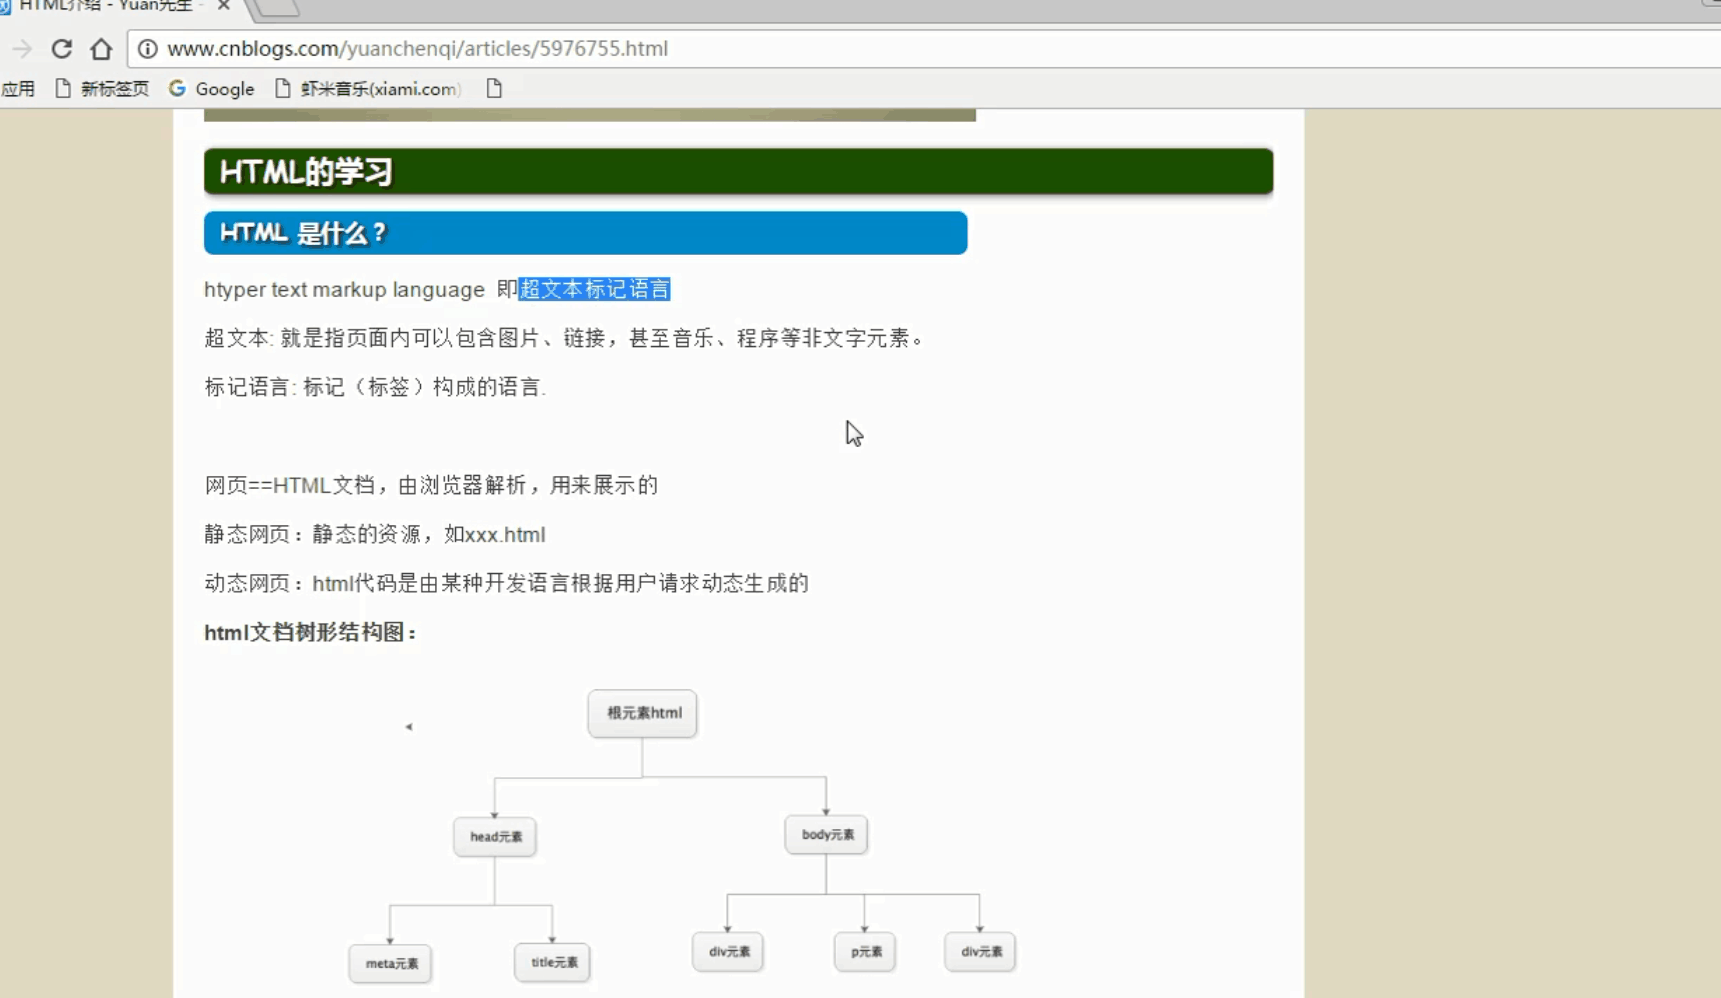1721x998 pixels.
Task: Click the blank page bookmark icon after 虾米音乐
Action: pos(493,89)
